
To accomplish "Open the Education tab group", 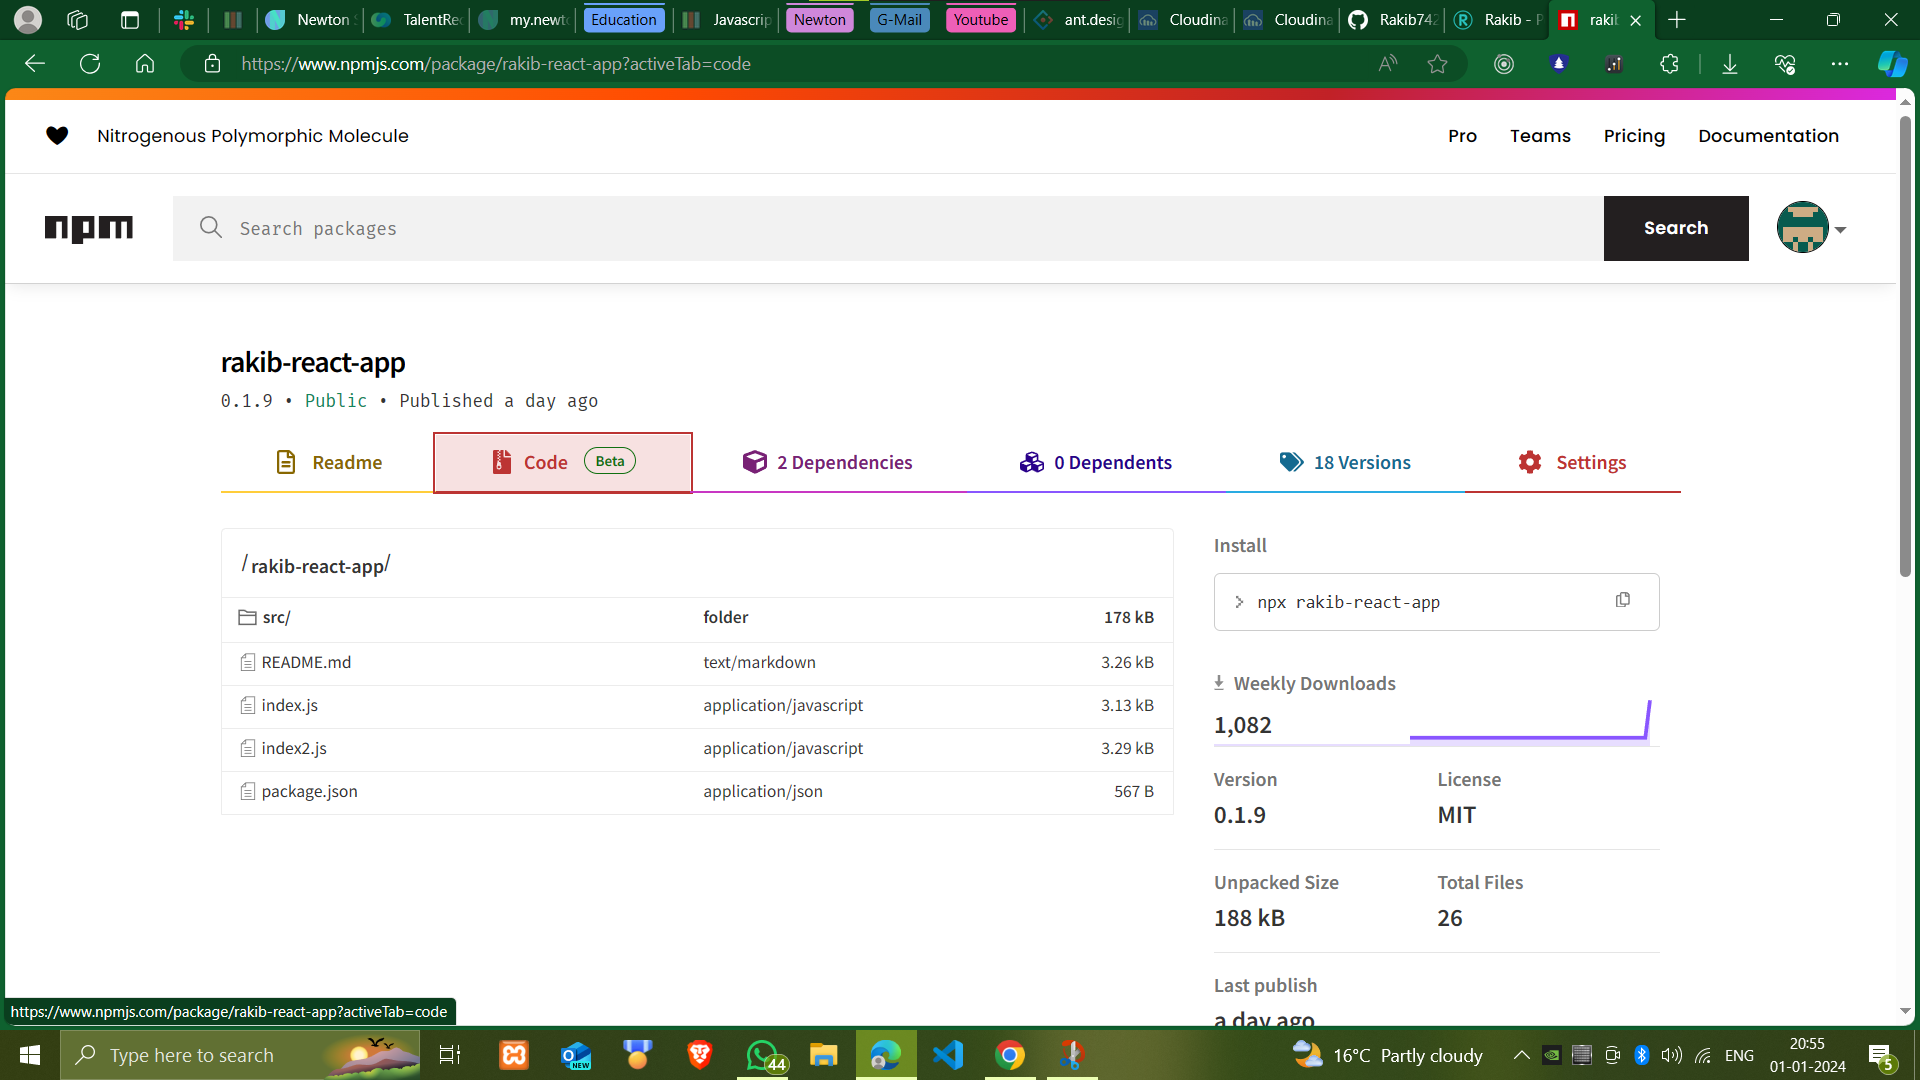I will click(623, 20).
